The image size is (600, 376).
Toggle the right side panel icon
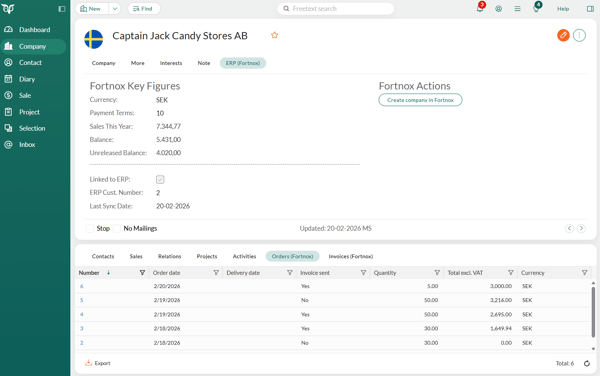tap(590, 9)
